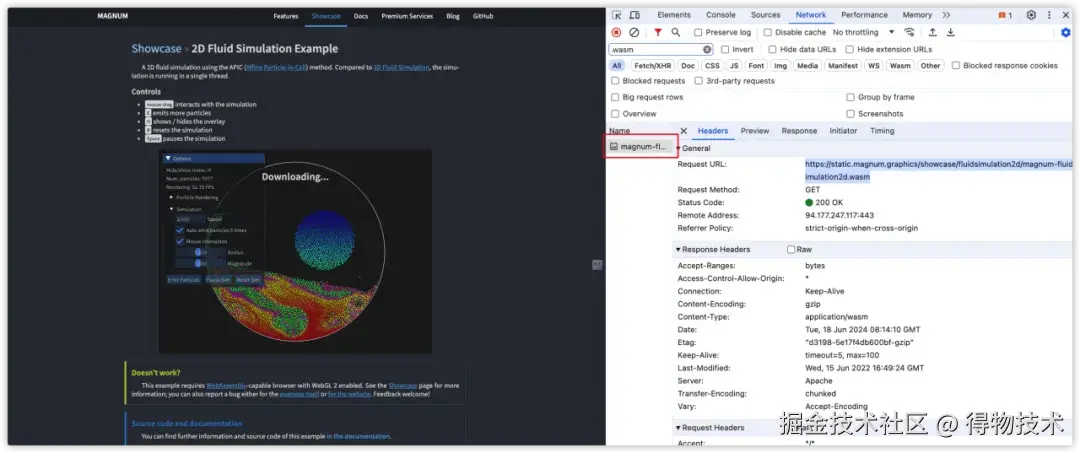Switch to the Performance tab

coord(864,15)
